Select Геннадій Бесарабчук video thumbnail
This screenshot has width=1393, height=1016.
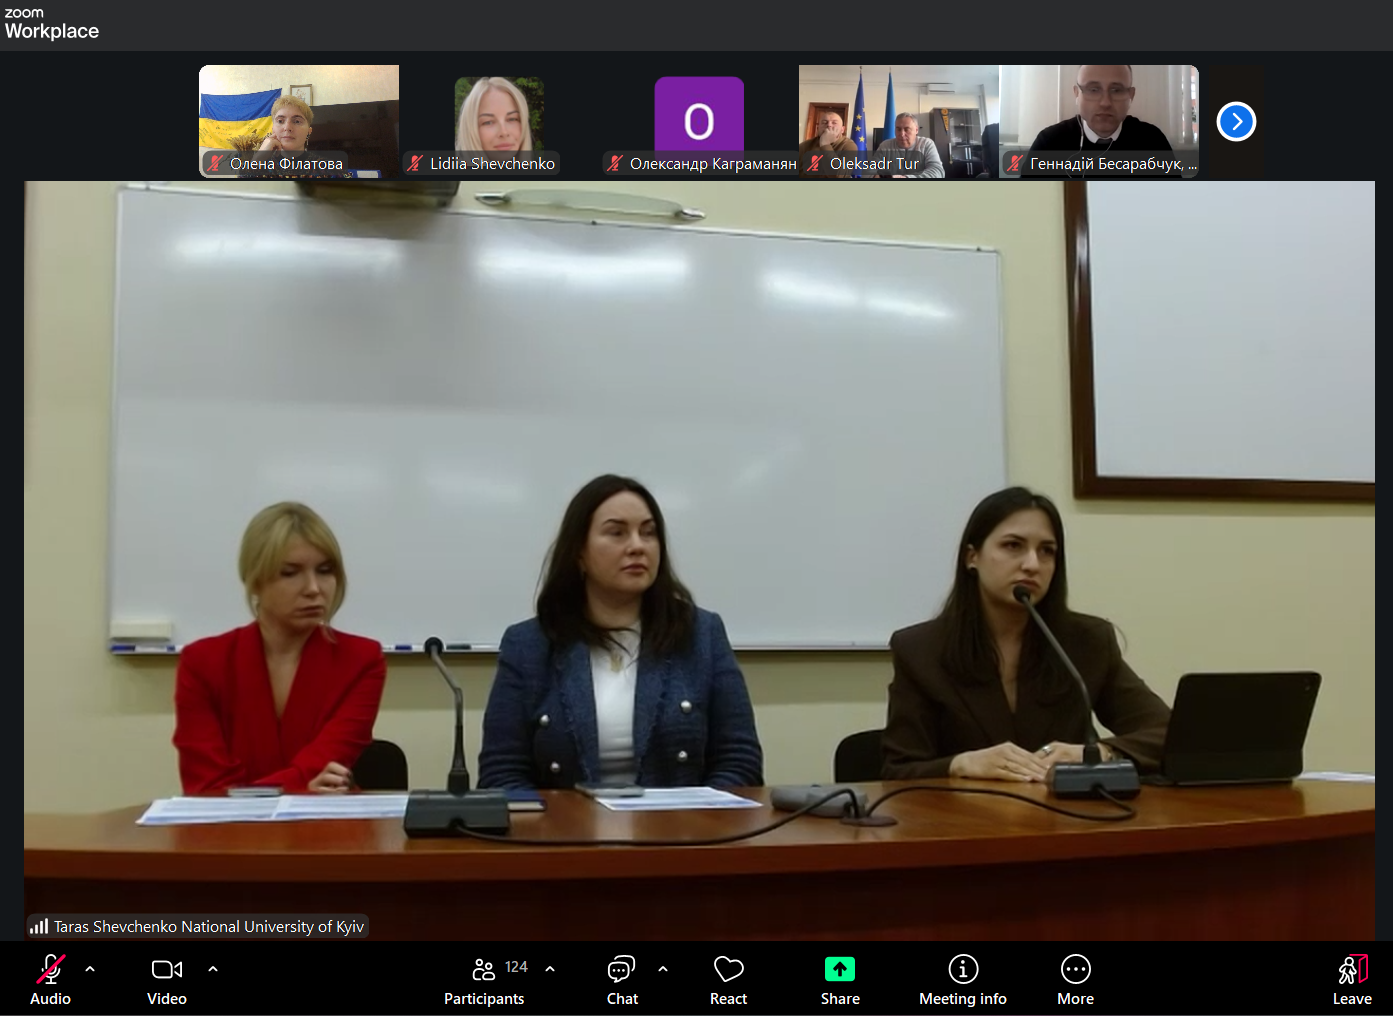(x=1099, y=121)
